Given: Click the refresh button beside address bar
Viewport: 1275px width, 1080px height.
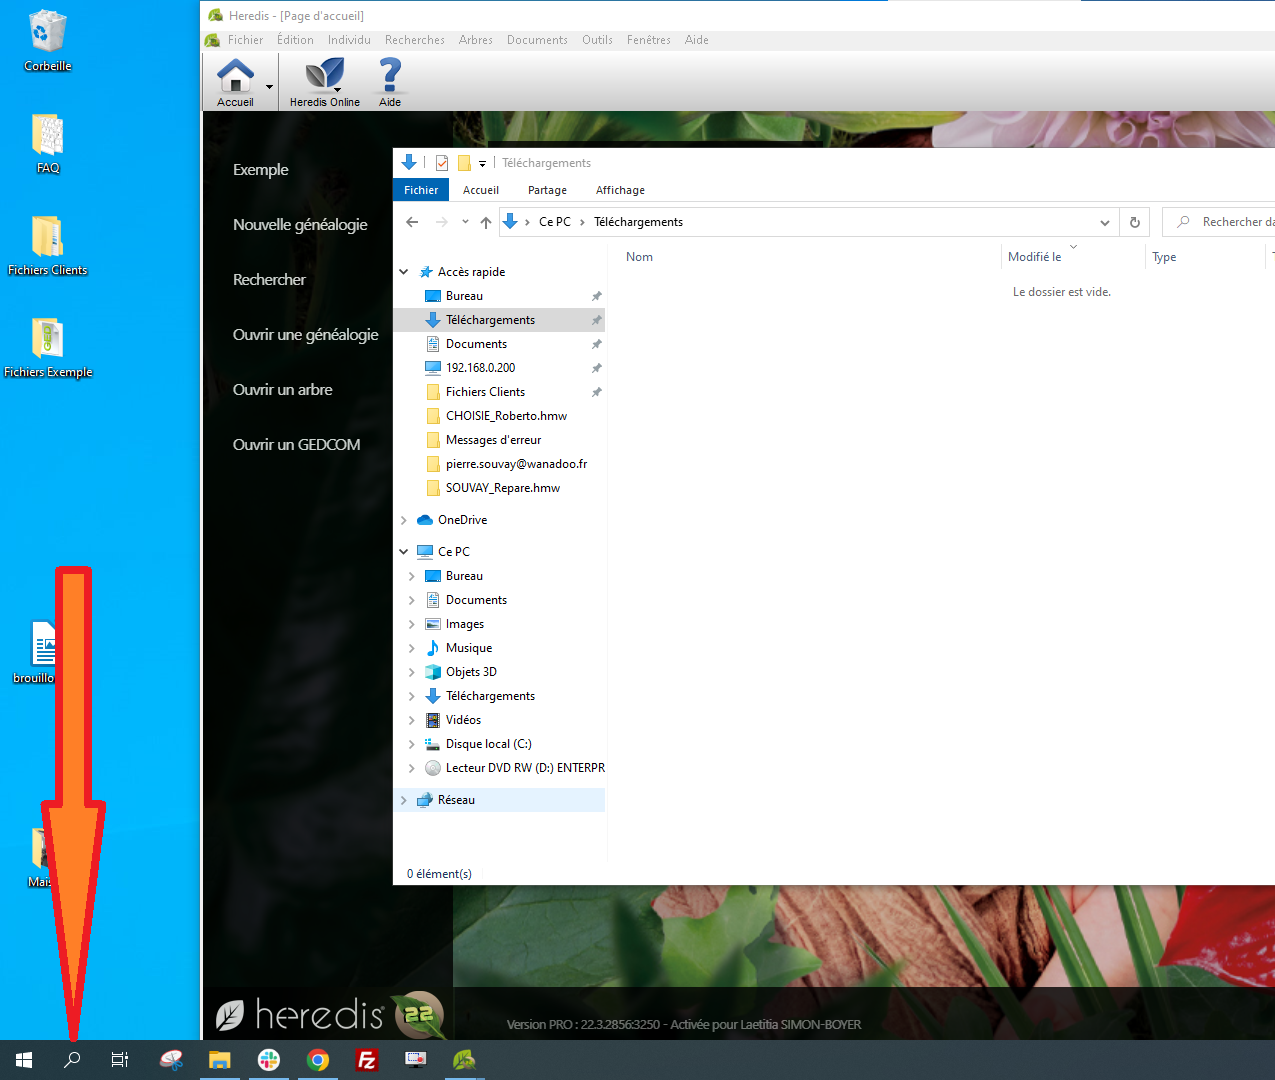Looking at the screenshot, I should [1134, 222].
